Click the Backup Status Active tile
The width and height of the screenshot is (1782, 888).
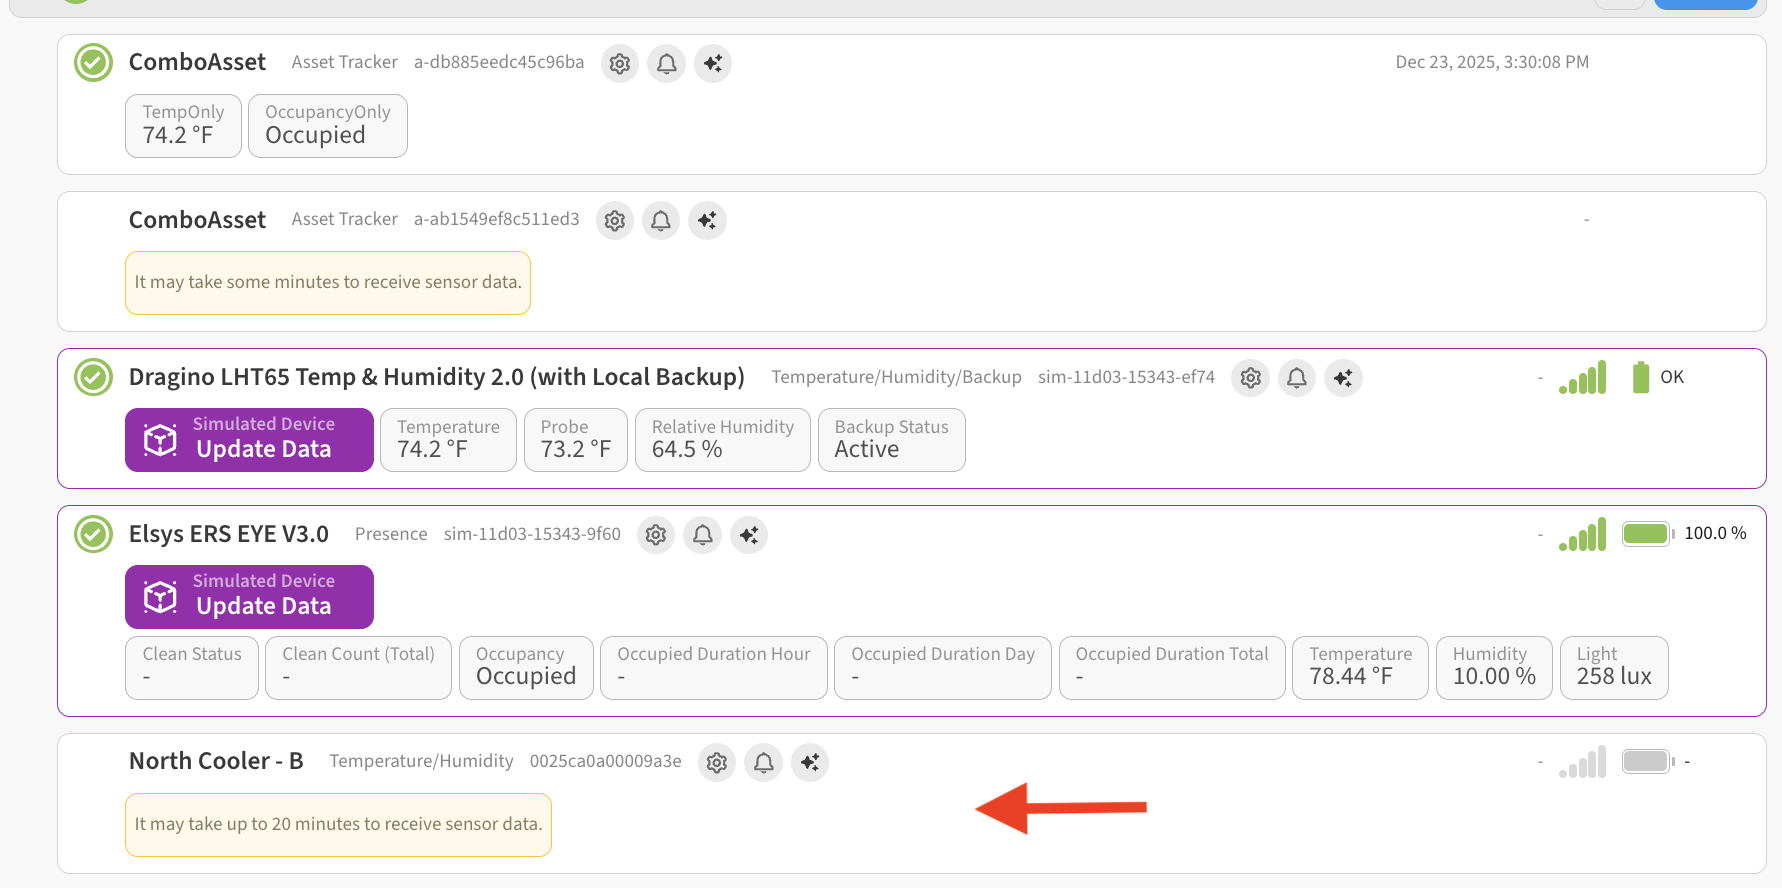click(x=891, y=440)
